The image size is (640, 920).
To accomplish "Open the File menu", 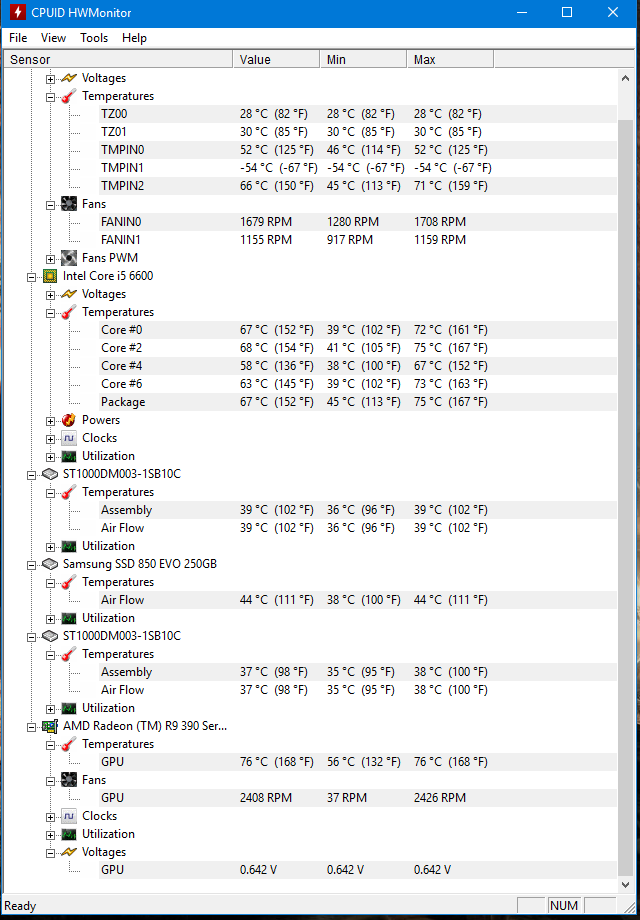I will [18, 38].
